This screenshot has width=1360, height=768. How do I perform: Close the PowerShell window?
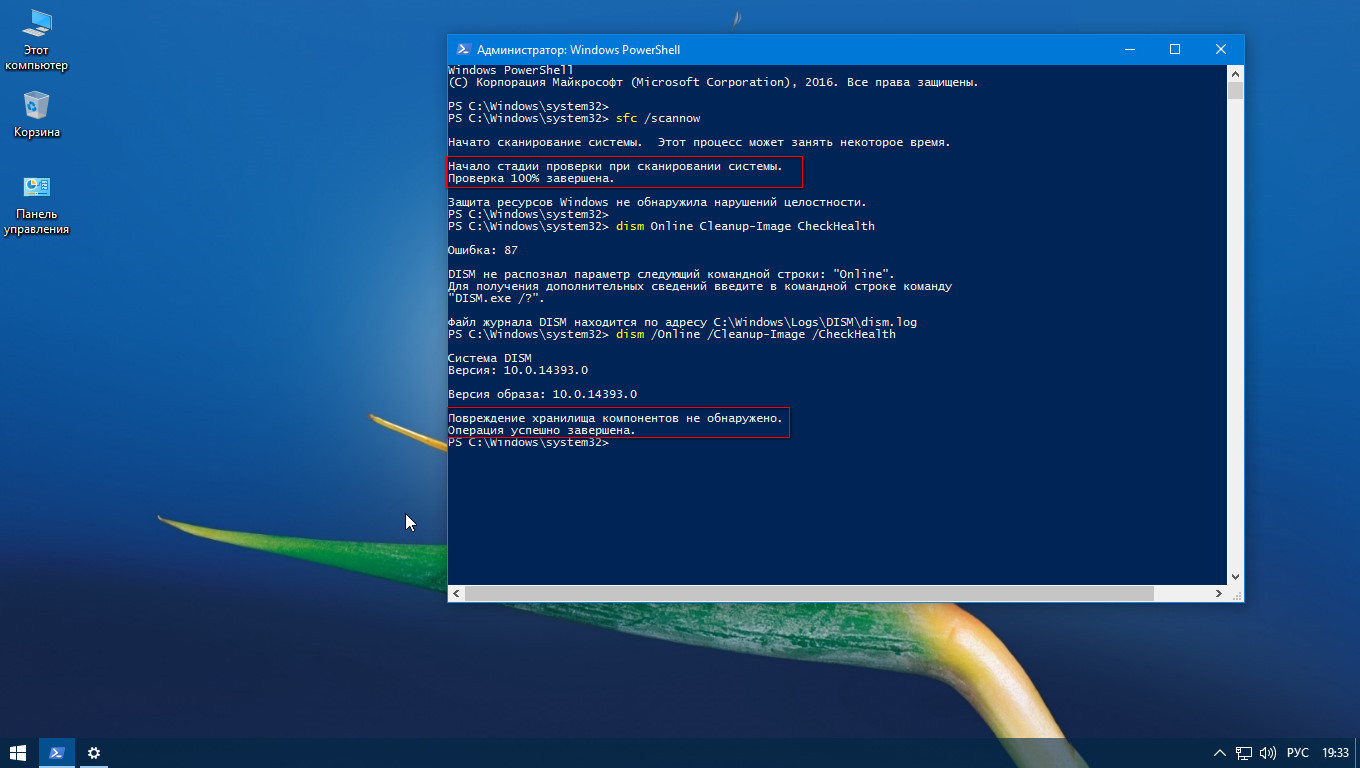coord(1221,49)
